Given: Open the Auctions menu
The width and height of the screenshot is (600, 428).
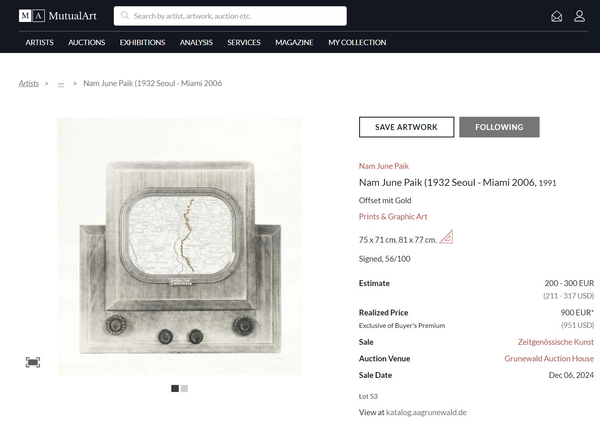Looking at the screenshot, I should [87, 42].
